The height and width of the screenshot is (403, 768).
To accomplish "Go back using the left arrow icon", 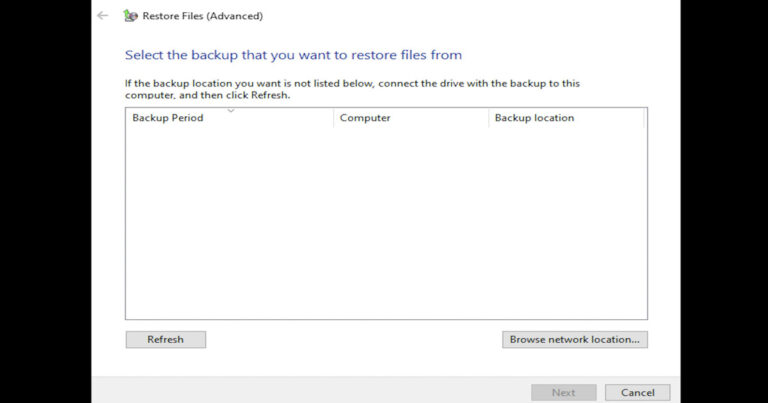I will pos(102,16).
